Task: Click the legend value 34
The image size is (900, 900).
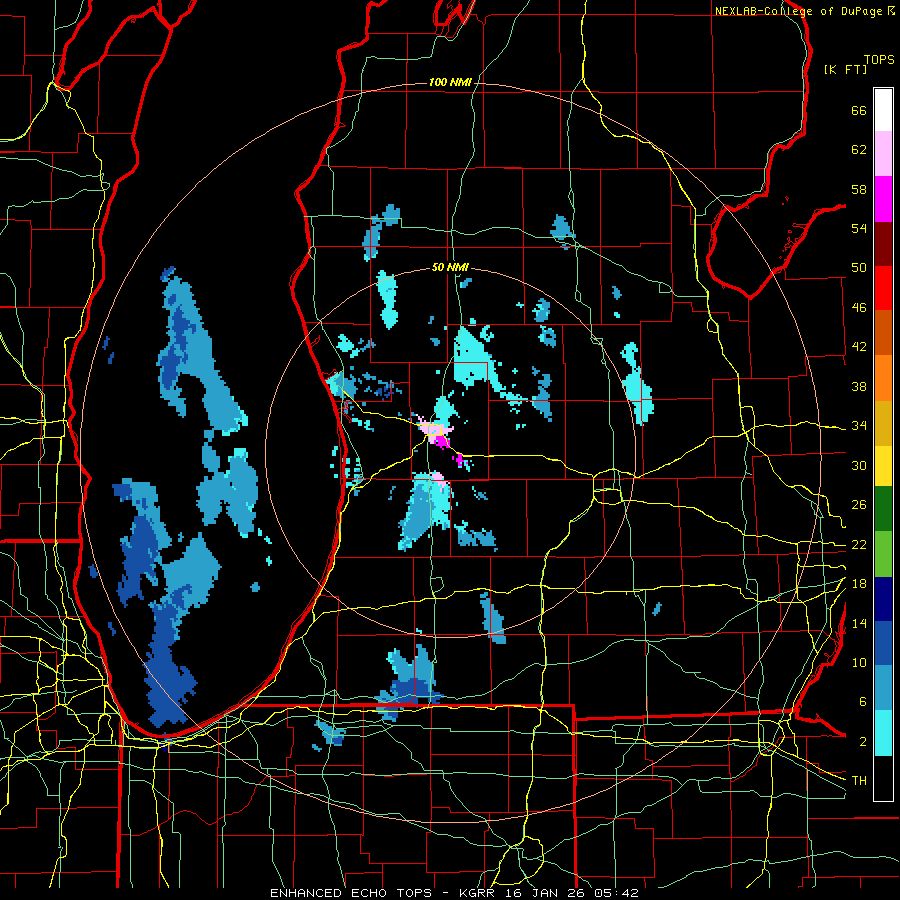Action: coord(859,425)
